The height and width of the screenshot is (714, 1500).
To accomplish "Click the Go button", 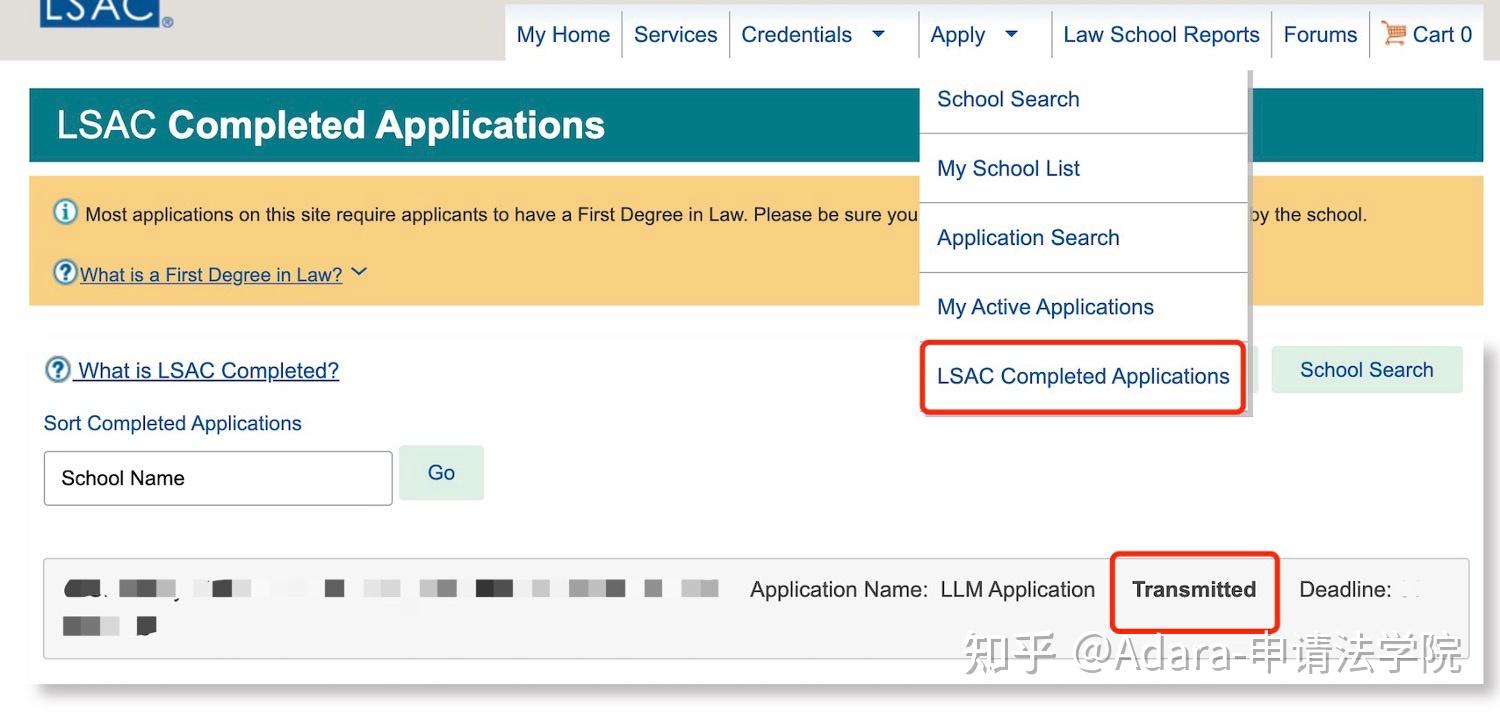I will (x=441, y=473).
